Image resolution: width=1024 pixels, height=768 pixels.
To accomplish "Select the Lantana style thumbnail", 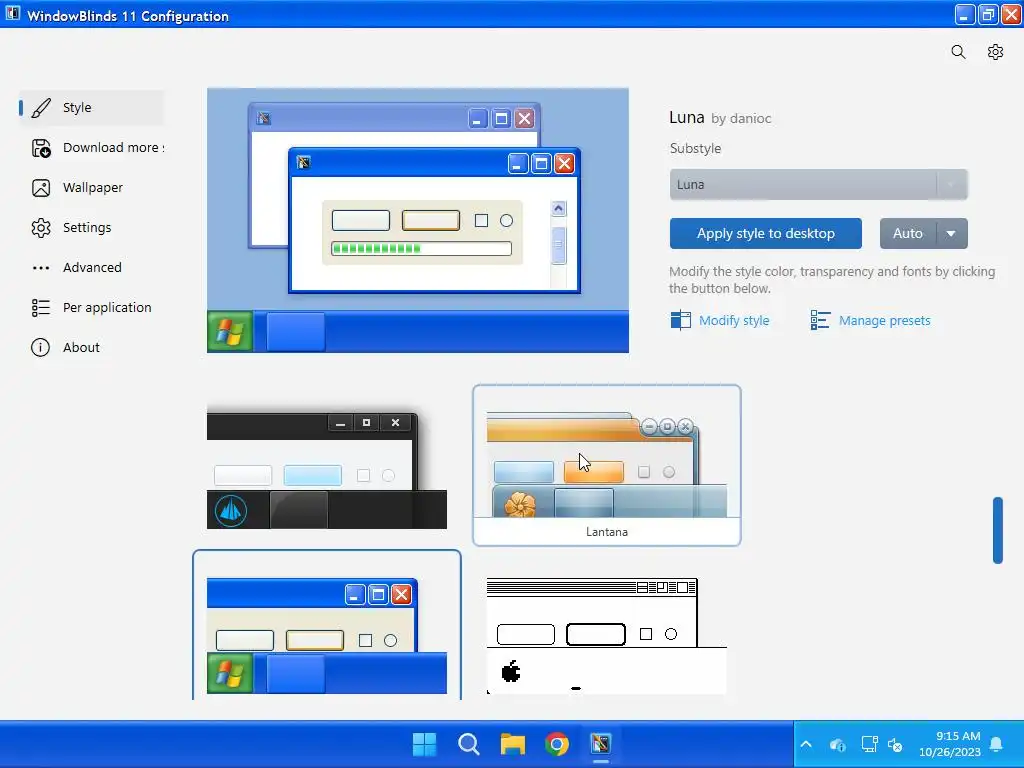I will point(607,465).
